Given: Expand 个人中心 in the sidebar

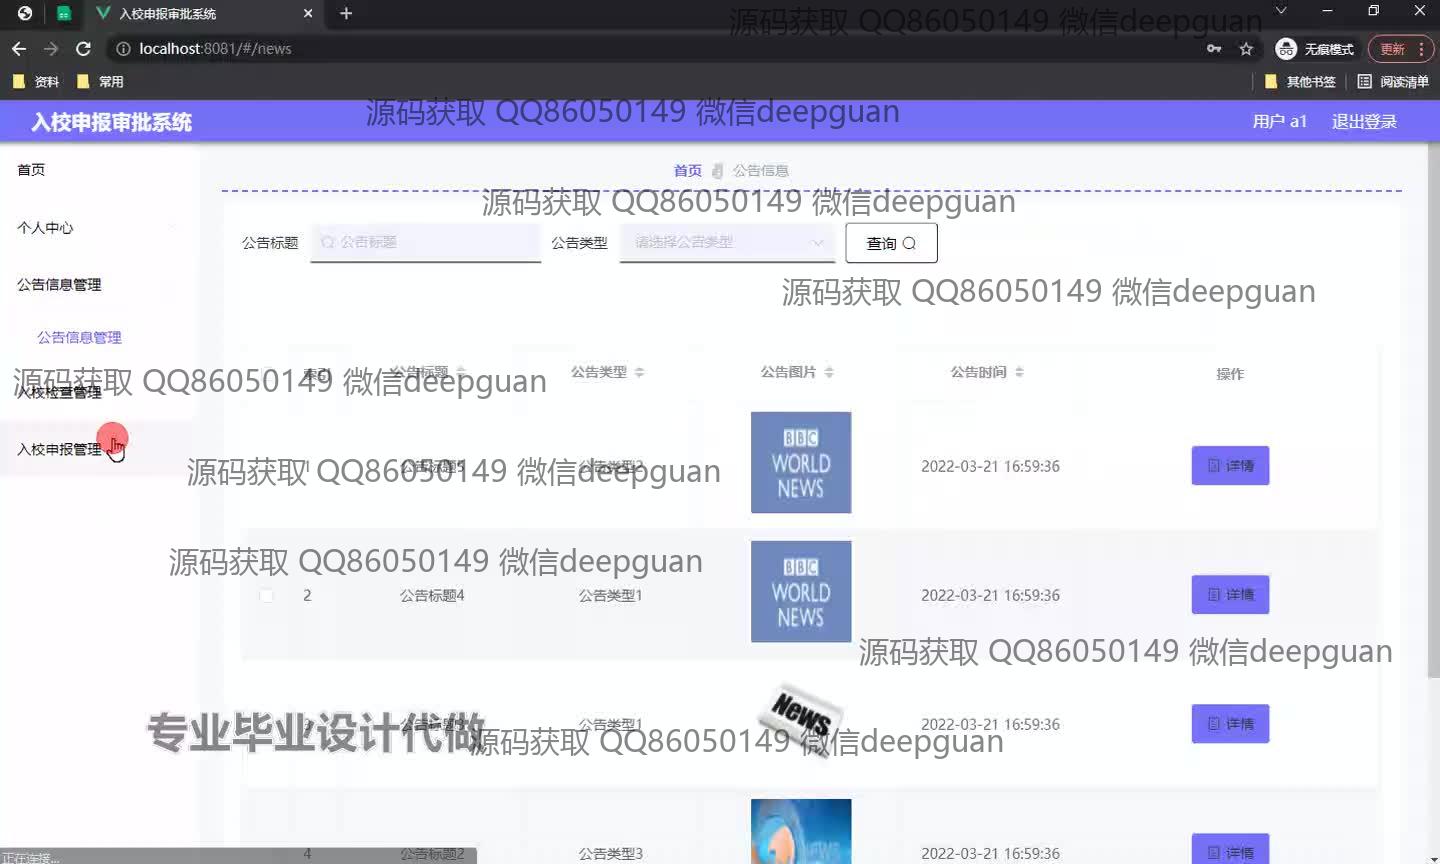Looking at the screenshot, I should point(45,228).
